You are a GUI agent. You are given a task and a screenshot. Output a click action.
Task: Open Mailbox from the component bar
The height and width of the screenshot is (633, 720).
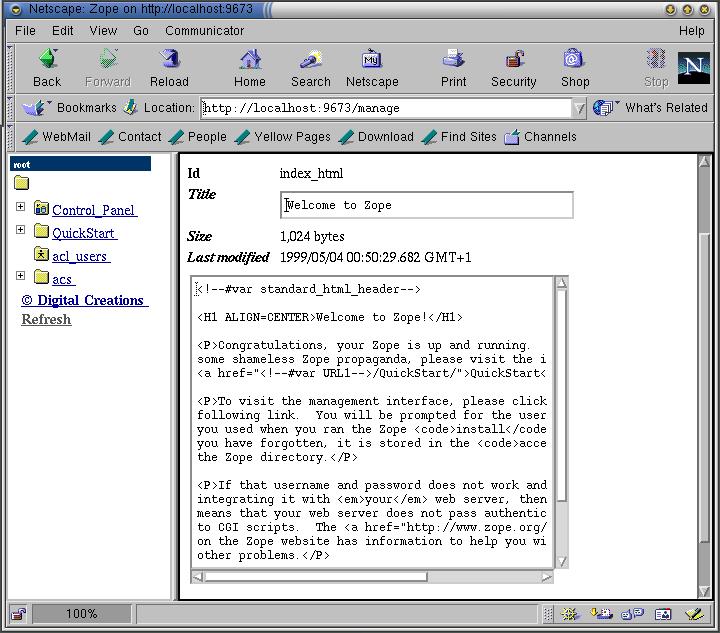coord(601,614)
